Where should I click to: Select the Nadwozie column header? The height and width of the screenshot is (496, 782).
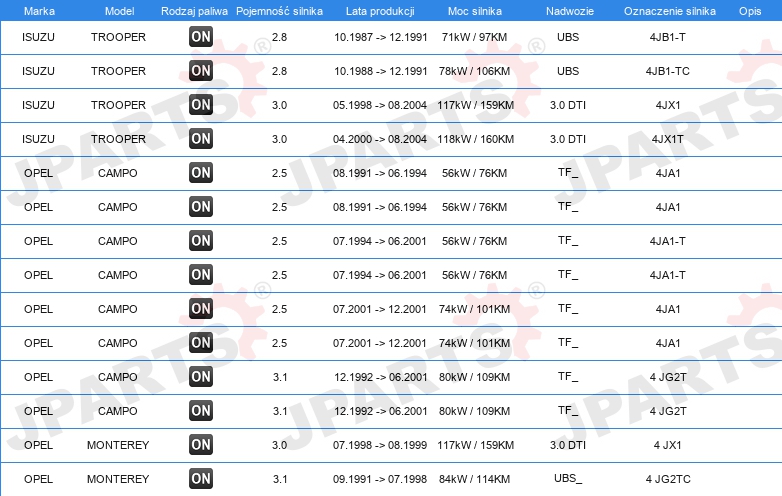click(570, 11)
